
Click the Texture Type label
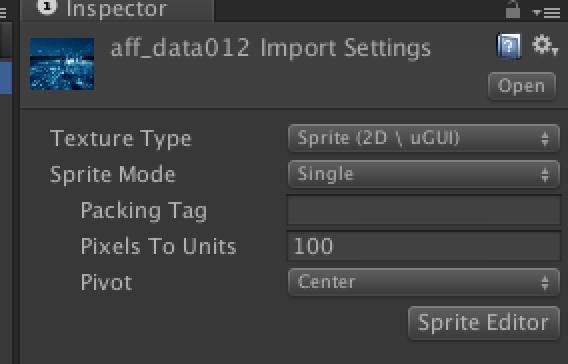point(121,139)
